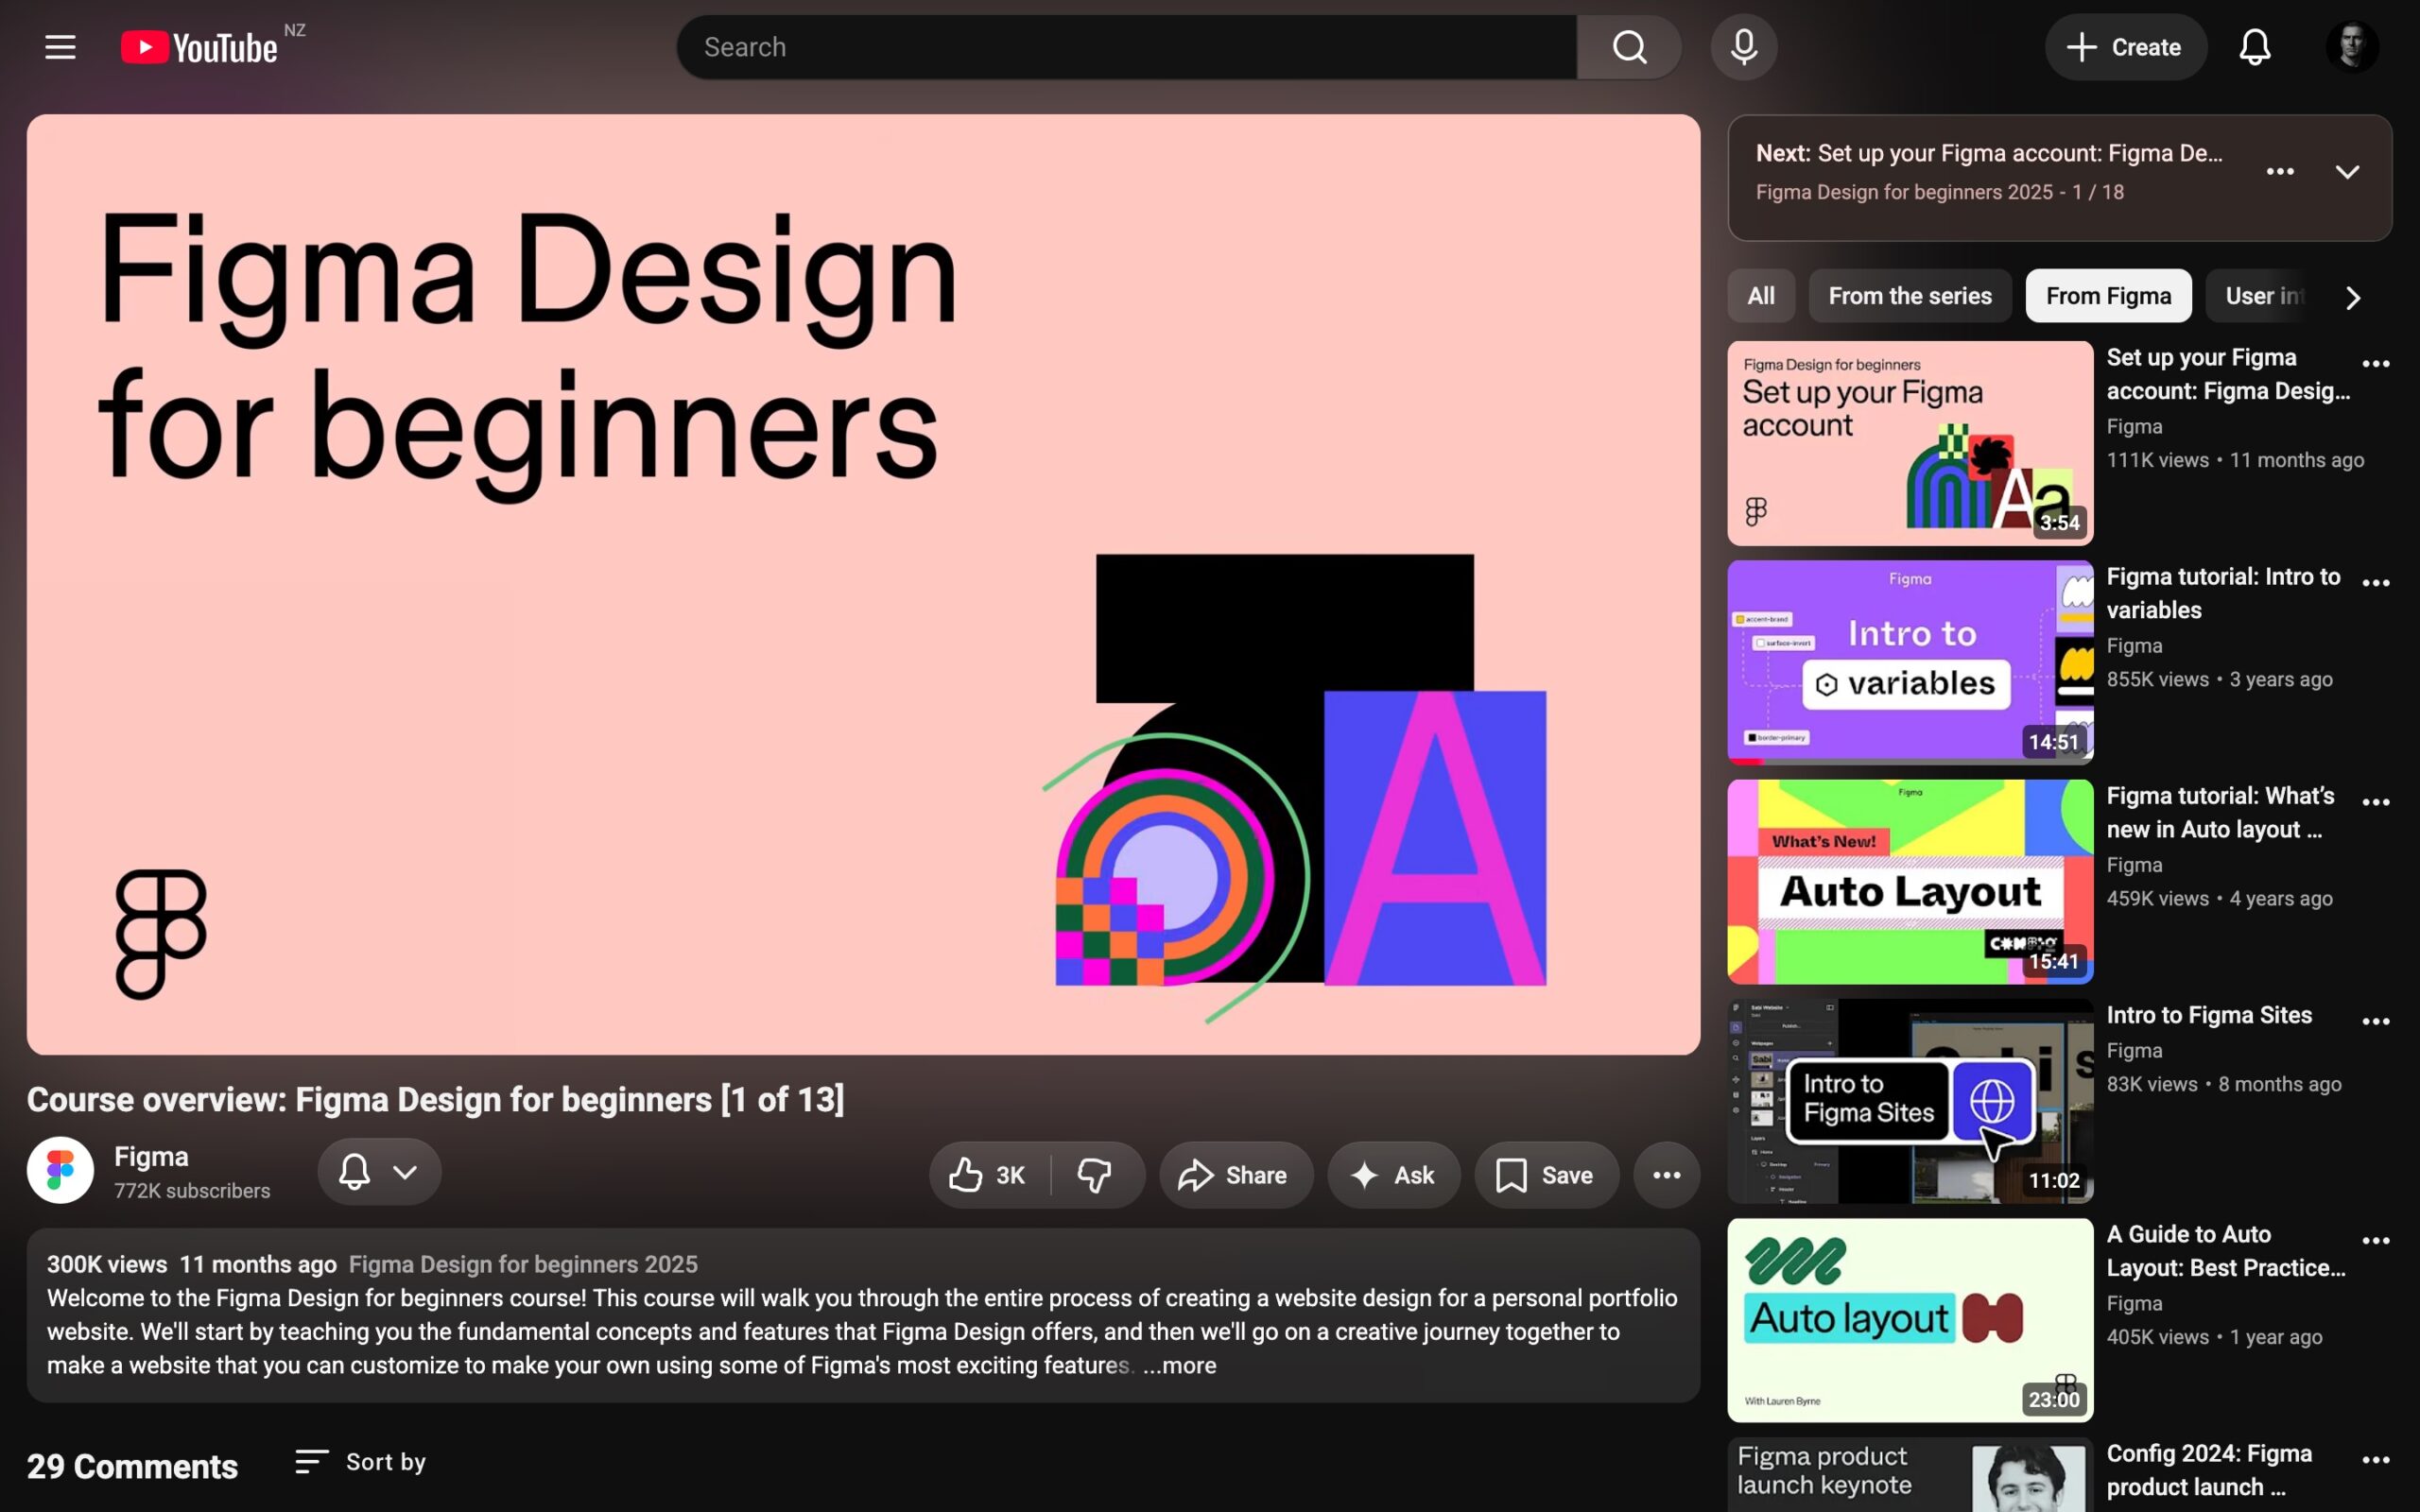Click the video title 'Course overview: Figma Design for beginners'
The height and width of the screenshot is (1512, 2420).
tap(435, 1100)
